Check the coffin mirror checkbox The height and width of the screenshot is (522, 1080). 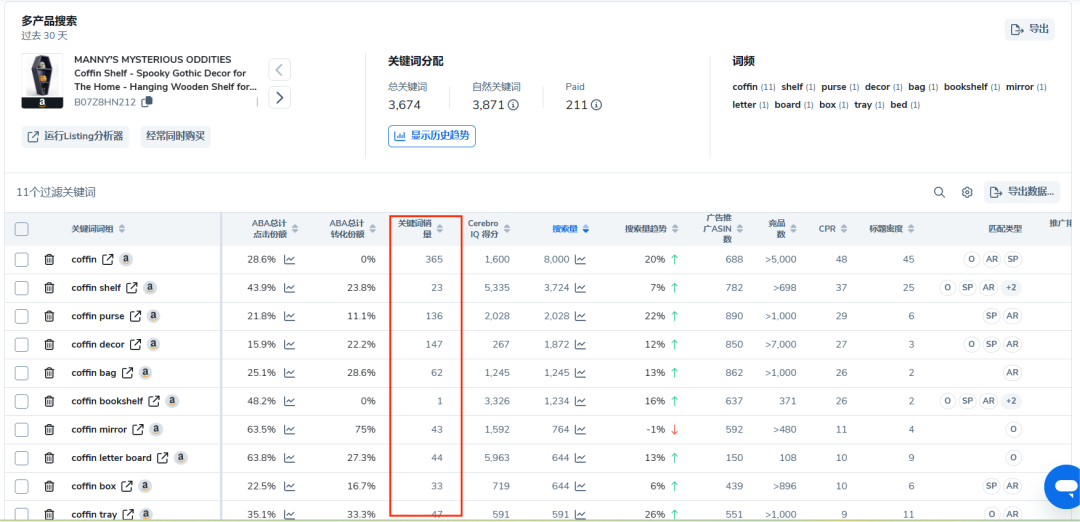coord(22,430)
